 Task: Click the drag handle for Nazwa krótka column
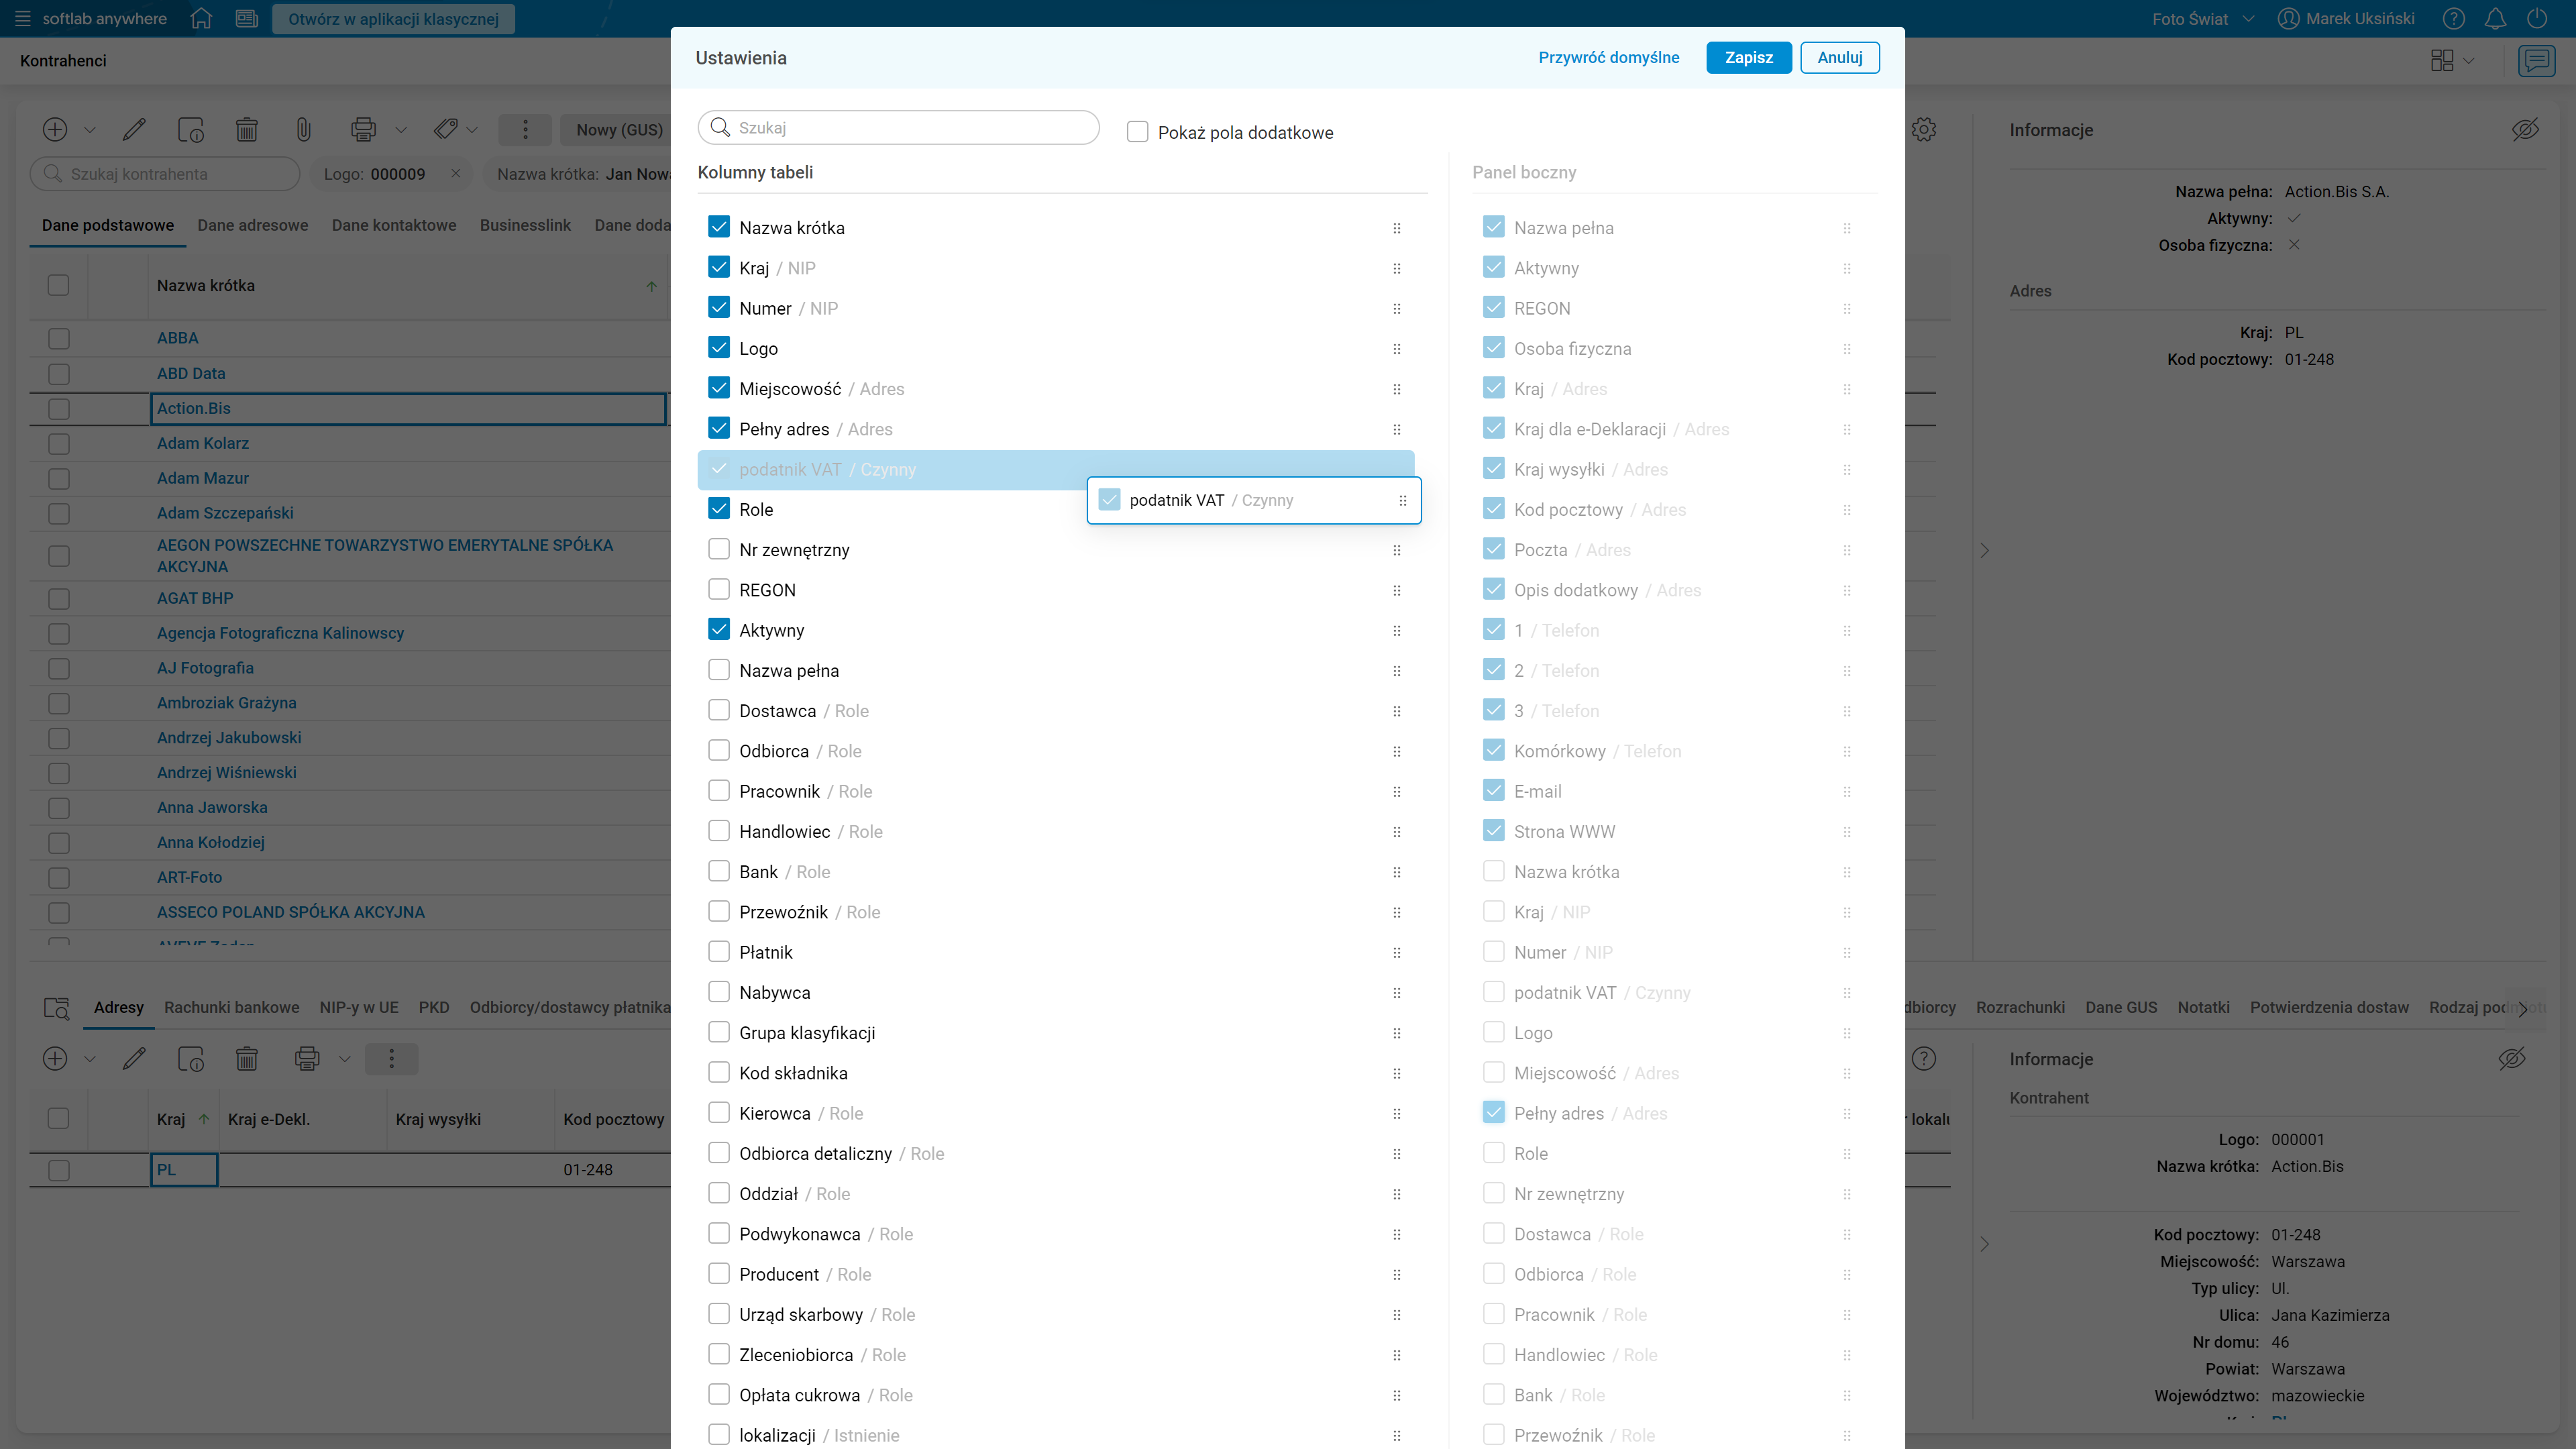click(1396, 228)
